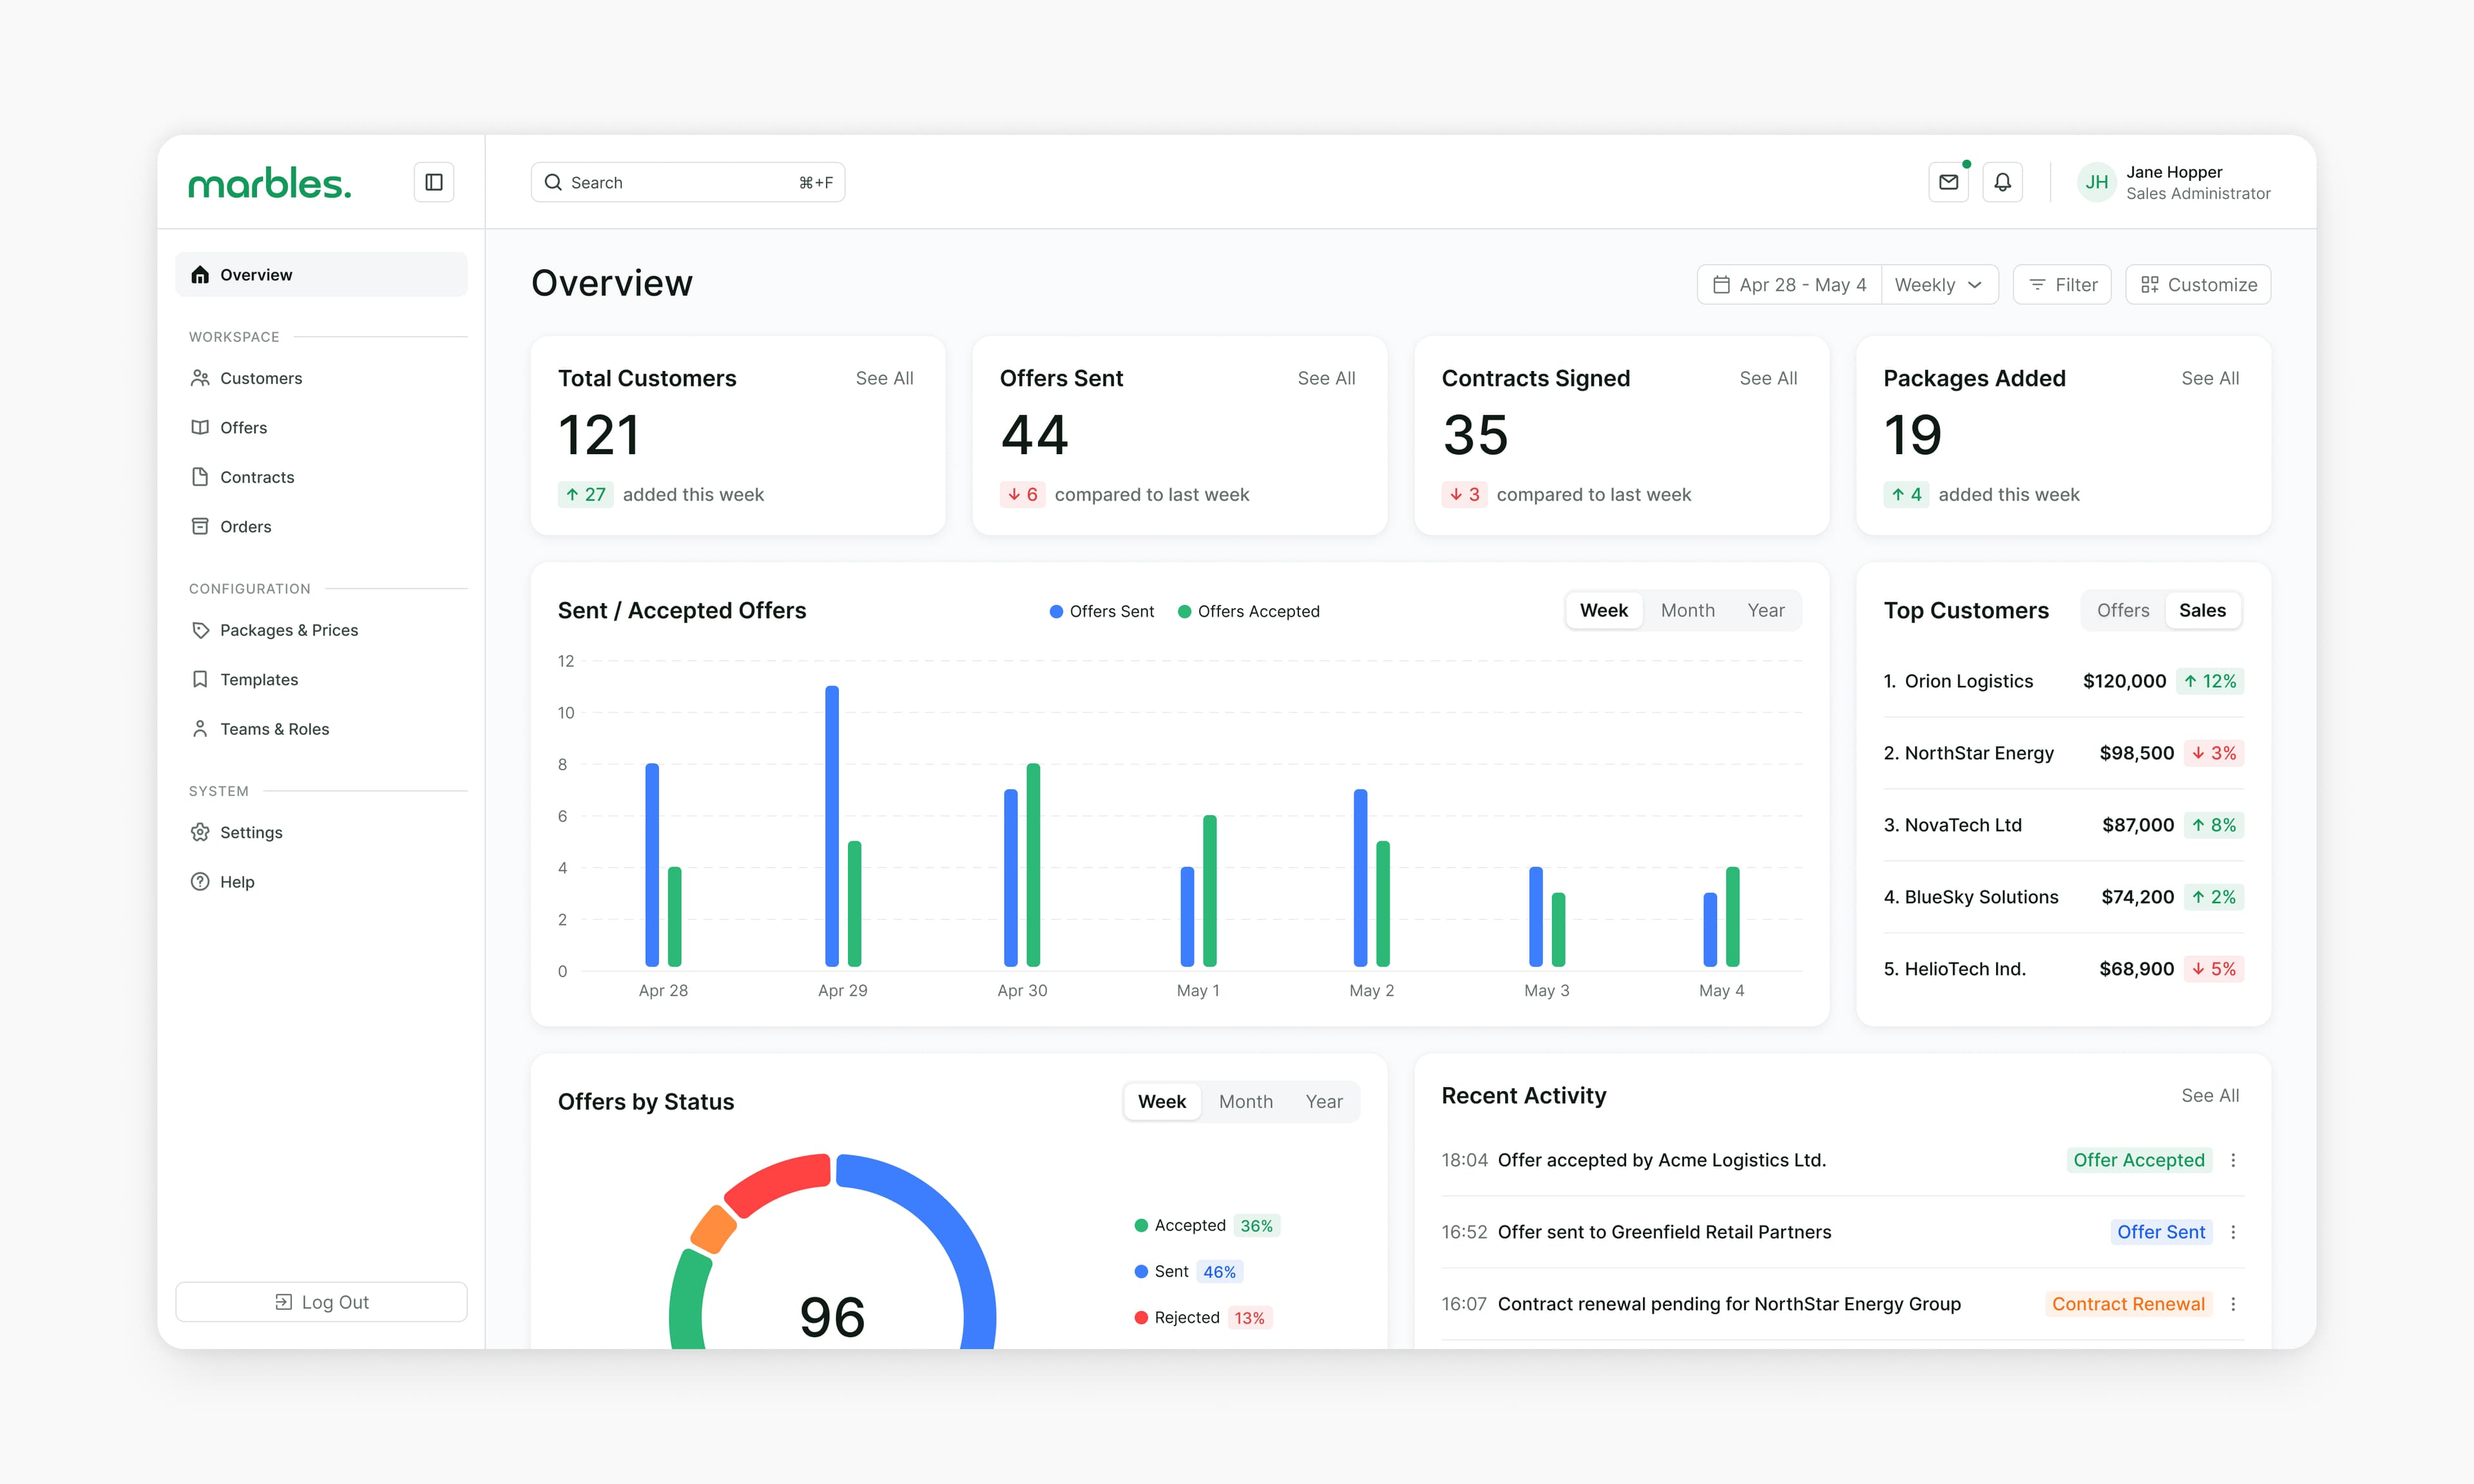Click the Offer Accepted status tag
The width and height of the screenshot is (2474, 1484).
coord(2139,1160)
